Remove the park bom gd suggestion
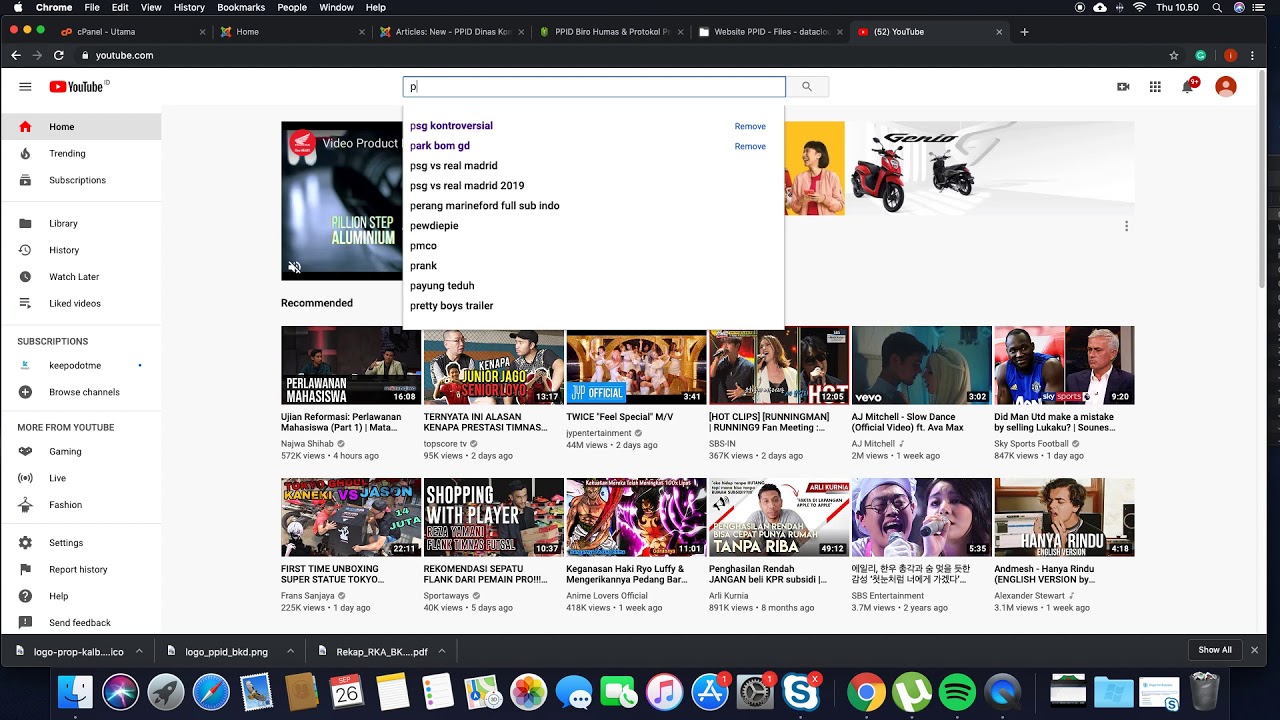This screenshot has height=720, width=1280. pos(750,146)
